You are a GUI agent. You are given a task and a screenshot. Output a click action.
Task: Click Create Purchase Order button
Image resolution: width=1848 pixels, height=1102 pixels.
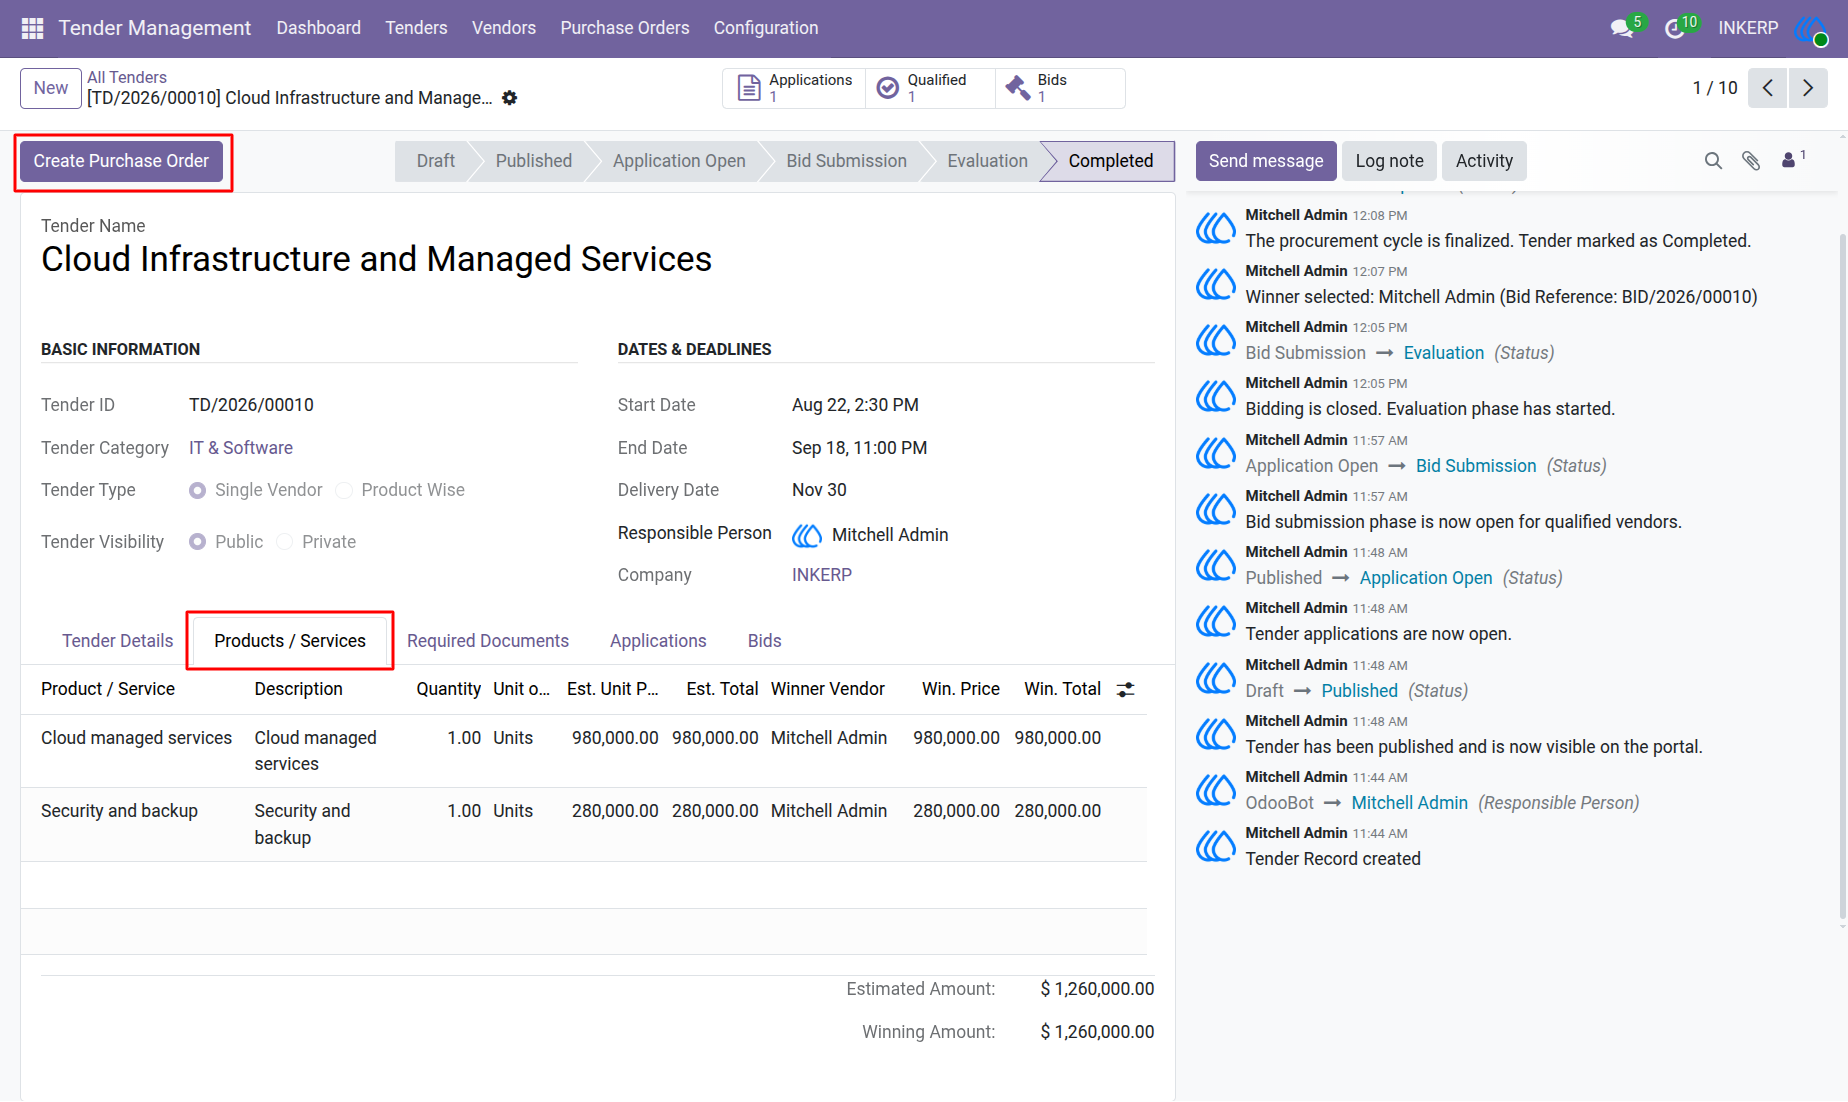click(121, 161)
